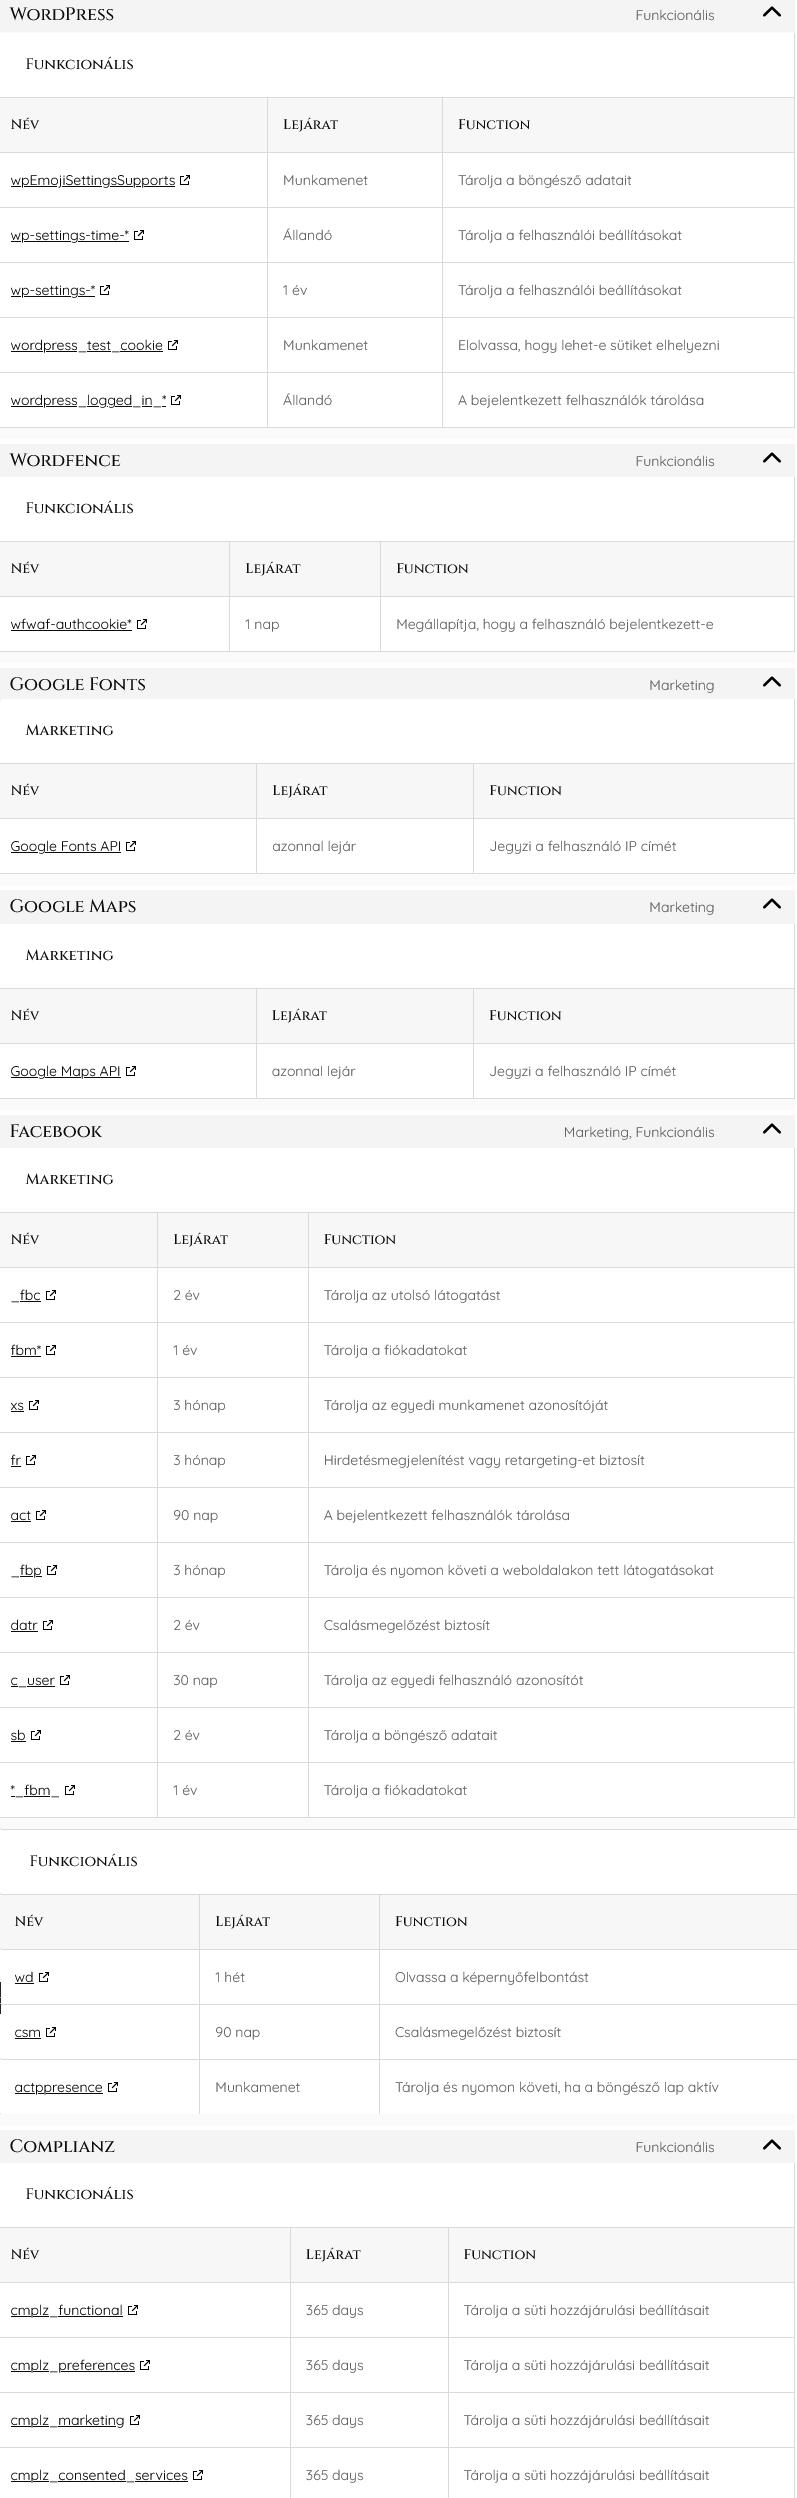Click external link icon next to cmplz_marketing
Screen dimensions: 797x2498
[135, 2421]
